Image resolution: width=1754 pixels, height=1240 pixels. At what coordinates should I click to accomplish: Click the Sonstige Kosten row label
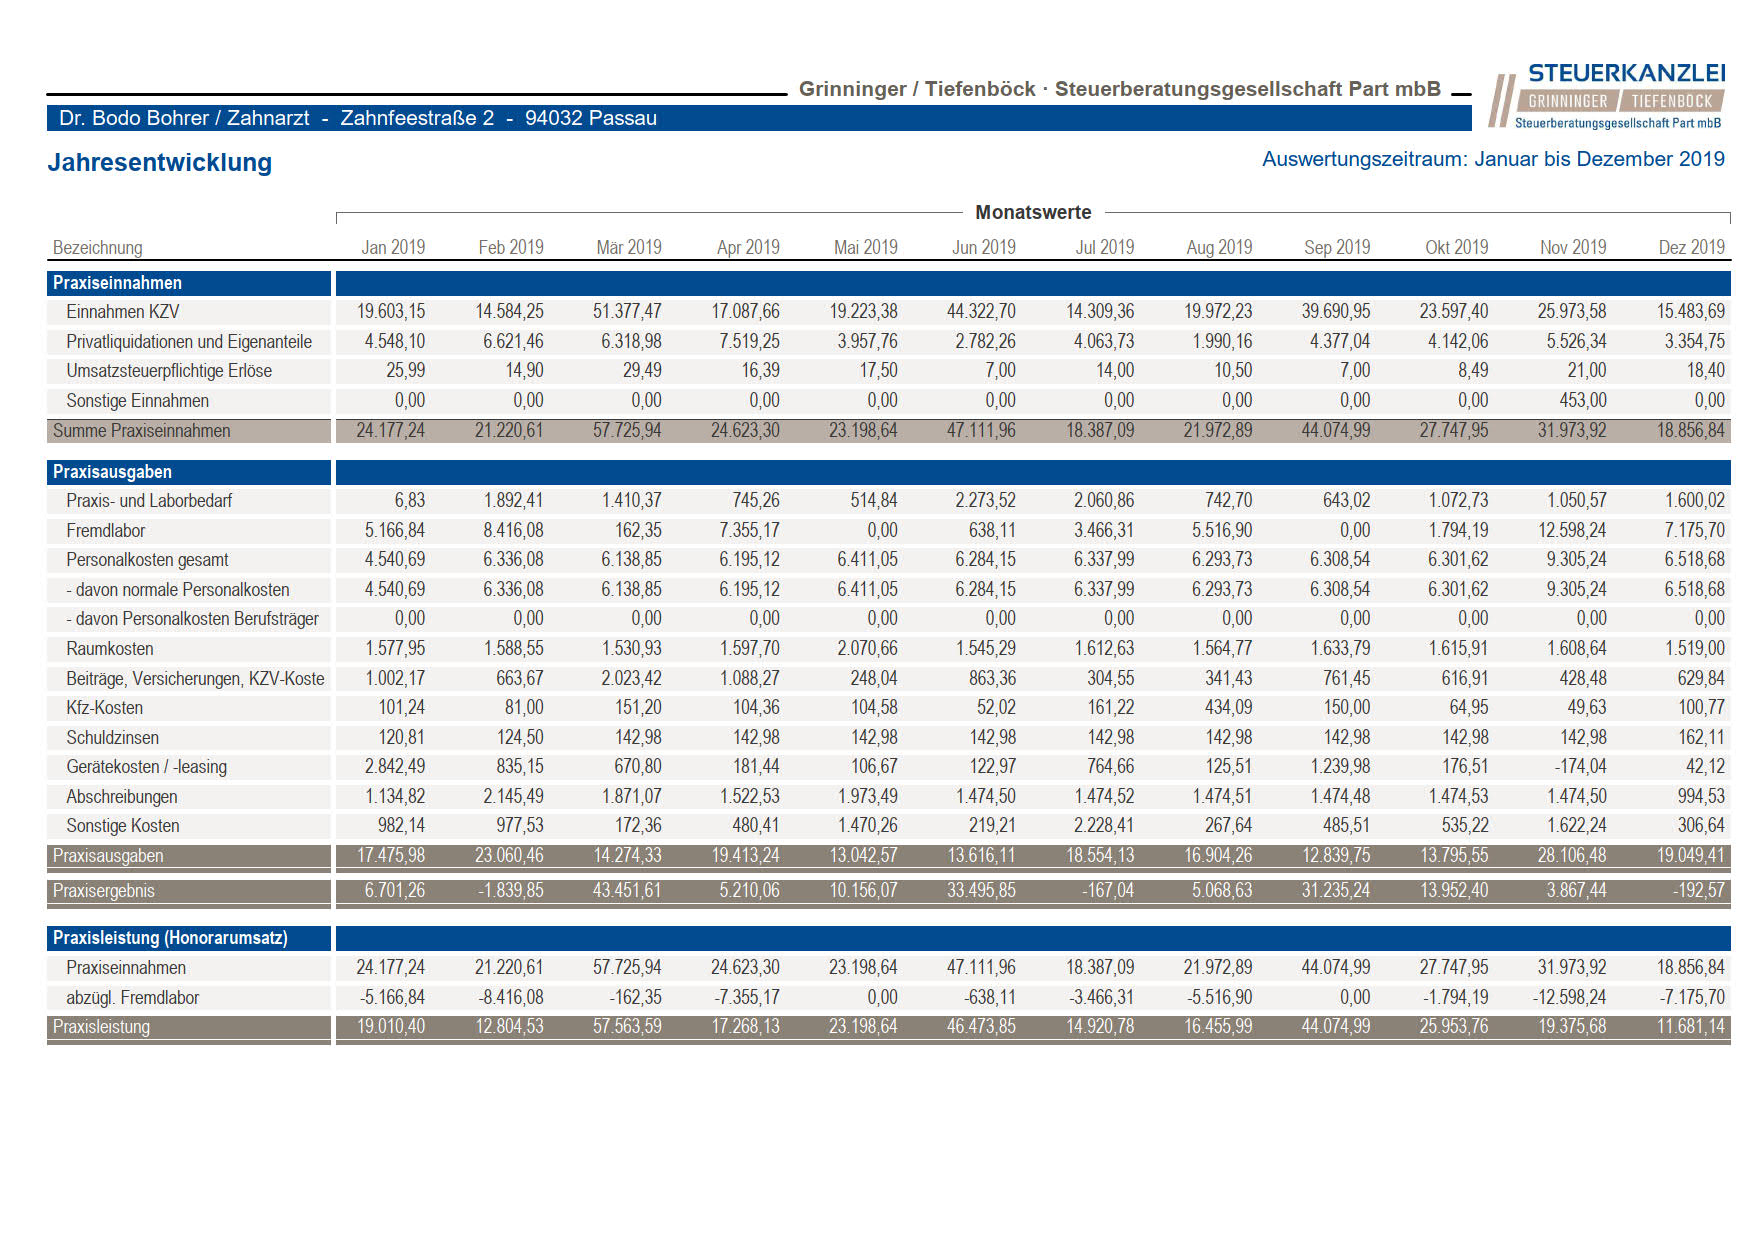tap(123, 826)
